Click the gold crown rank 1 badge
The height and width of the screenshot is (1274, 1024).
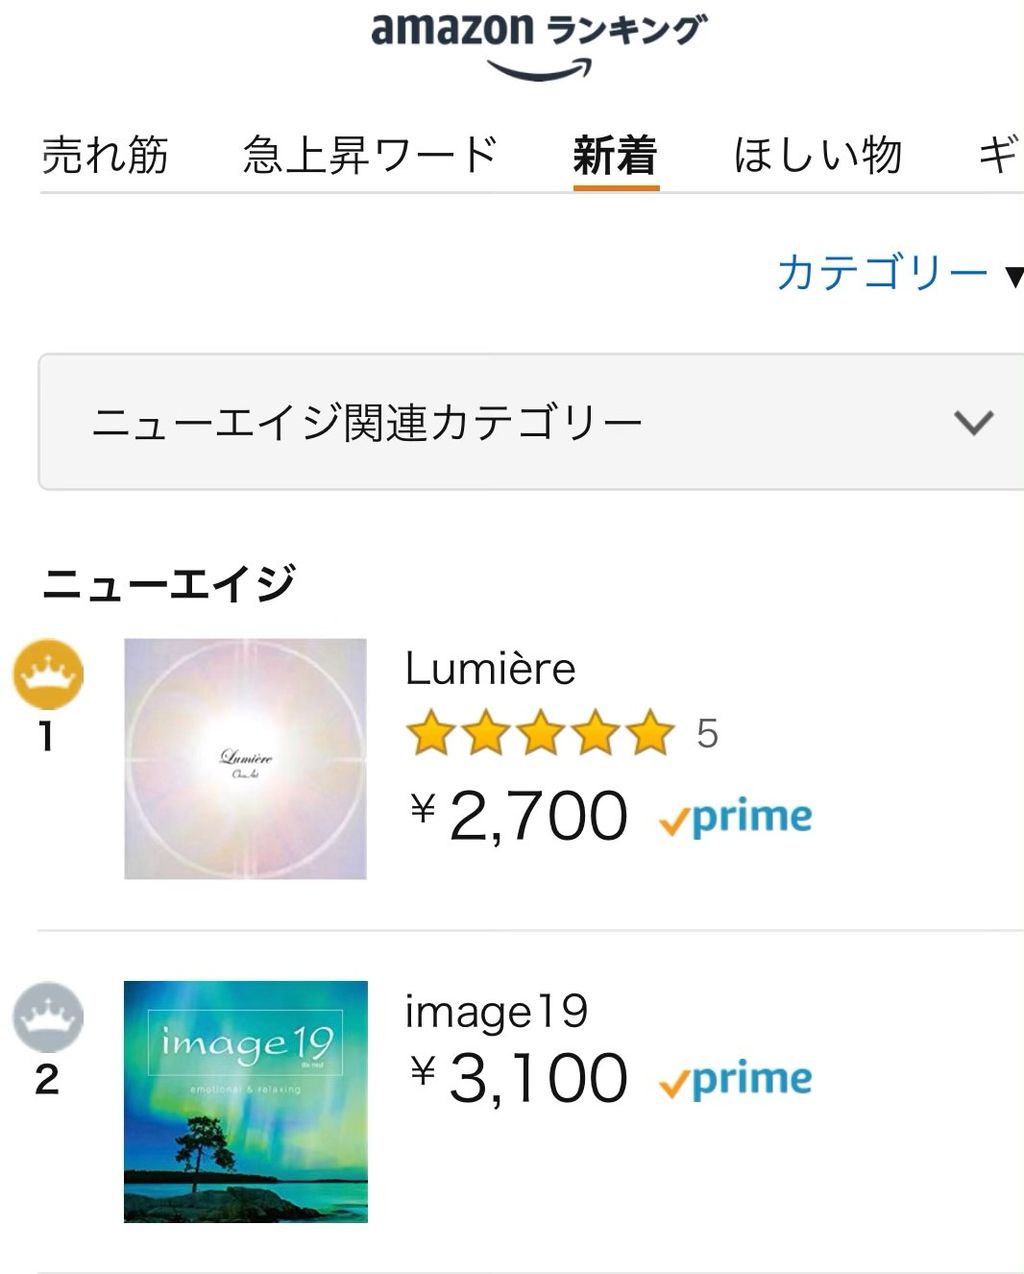48,674
